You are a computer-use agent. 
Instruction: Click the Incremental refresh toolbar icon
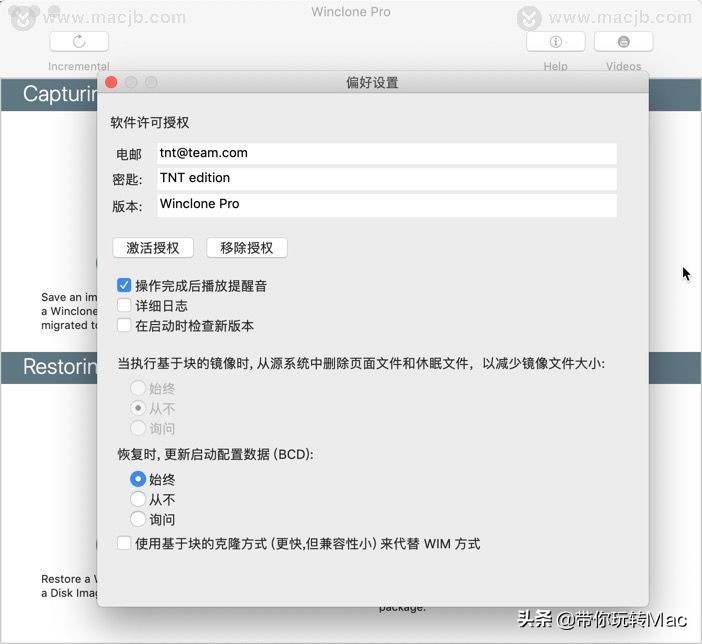(79, 42)
